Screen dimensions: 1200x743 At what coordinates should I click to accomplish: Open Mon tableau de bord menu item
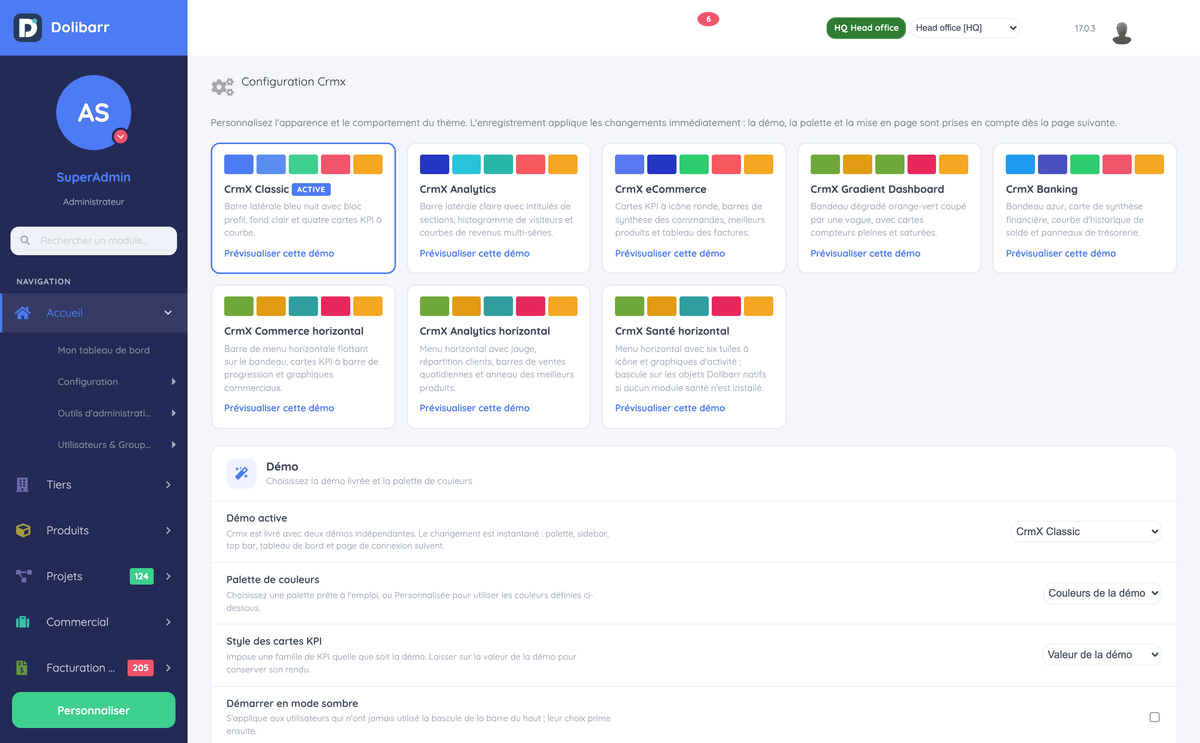pos(104,351)
